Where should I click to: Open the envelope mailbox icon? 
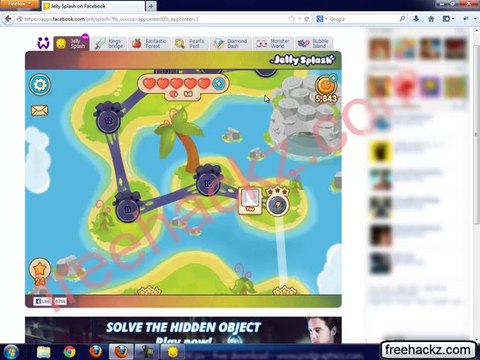(x=39, y=110)
